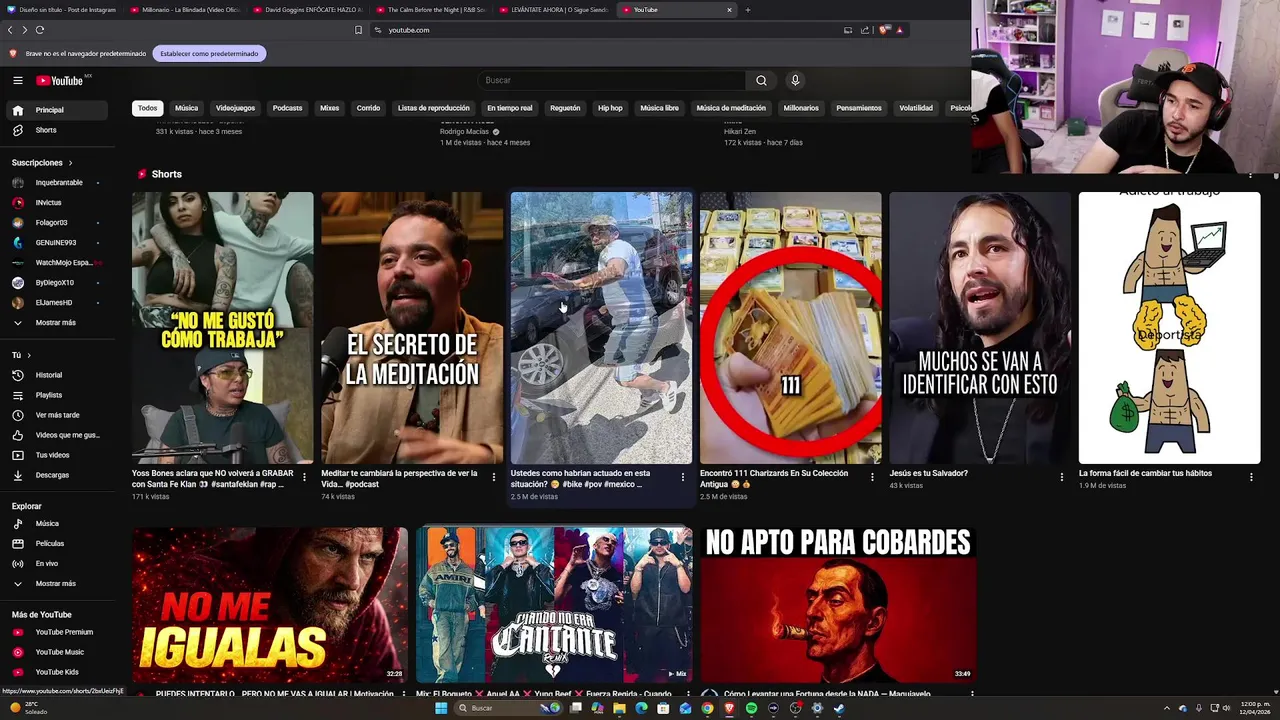This screenshot has height=720, width=1280.
Task: Go to Principal home page
Action: (56, 110)
